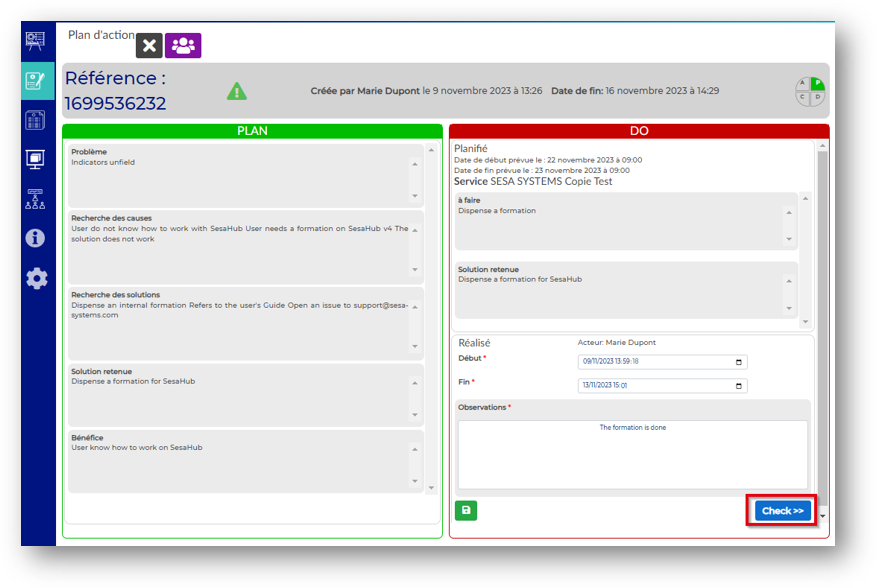Open the calendar grid sidebar icon
The height and width of the screenshot is (588, 877).
point(36,120)
